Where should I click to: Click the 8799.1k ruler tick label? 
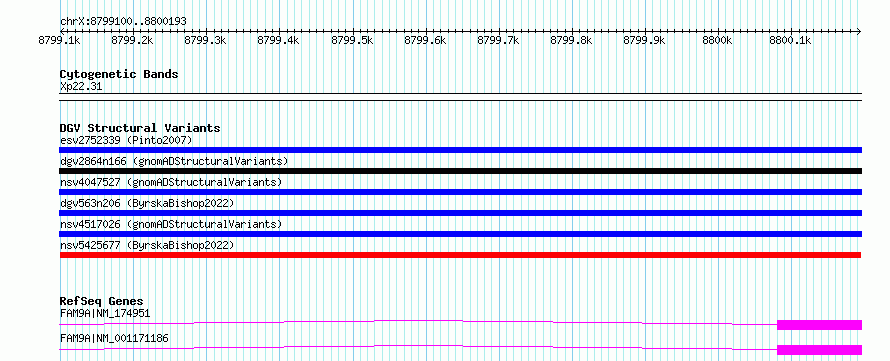pos(59,40)
